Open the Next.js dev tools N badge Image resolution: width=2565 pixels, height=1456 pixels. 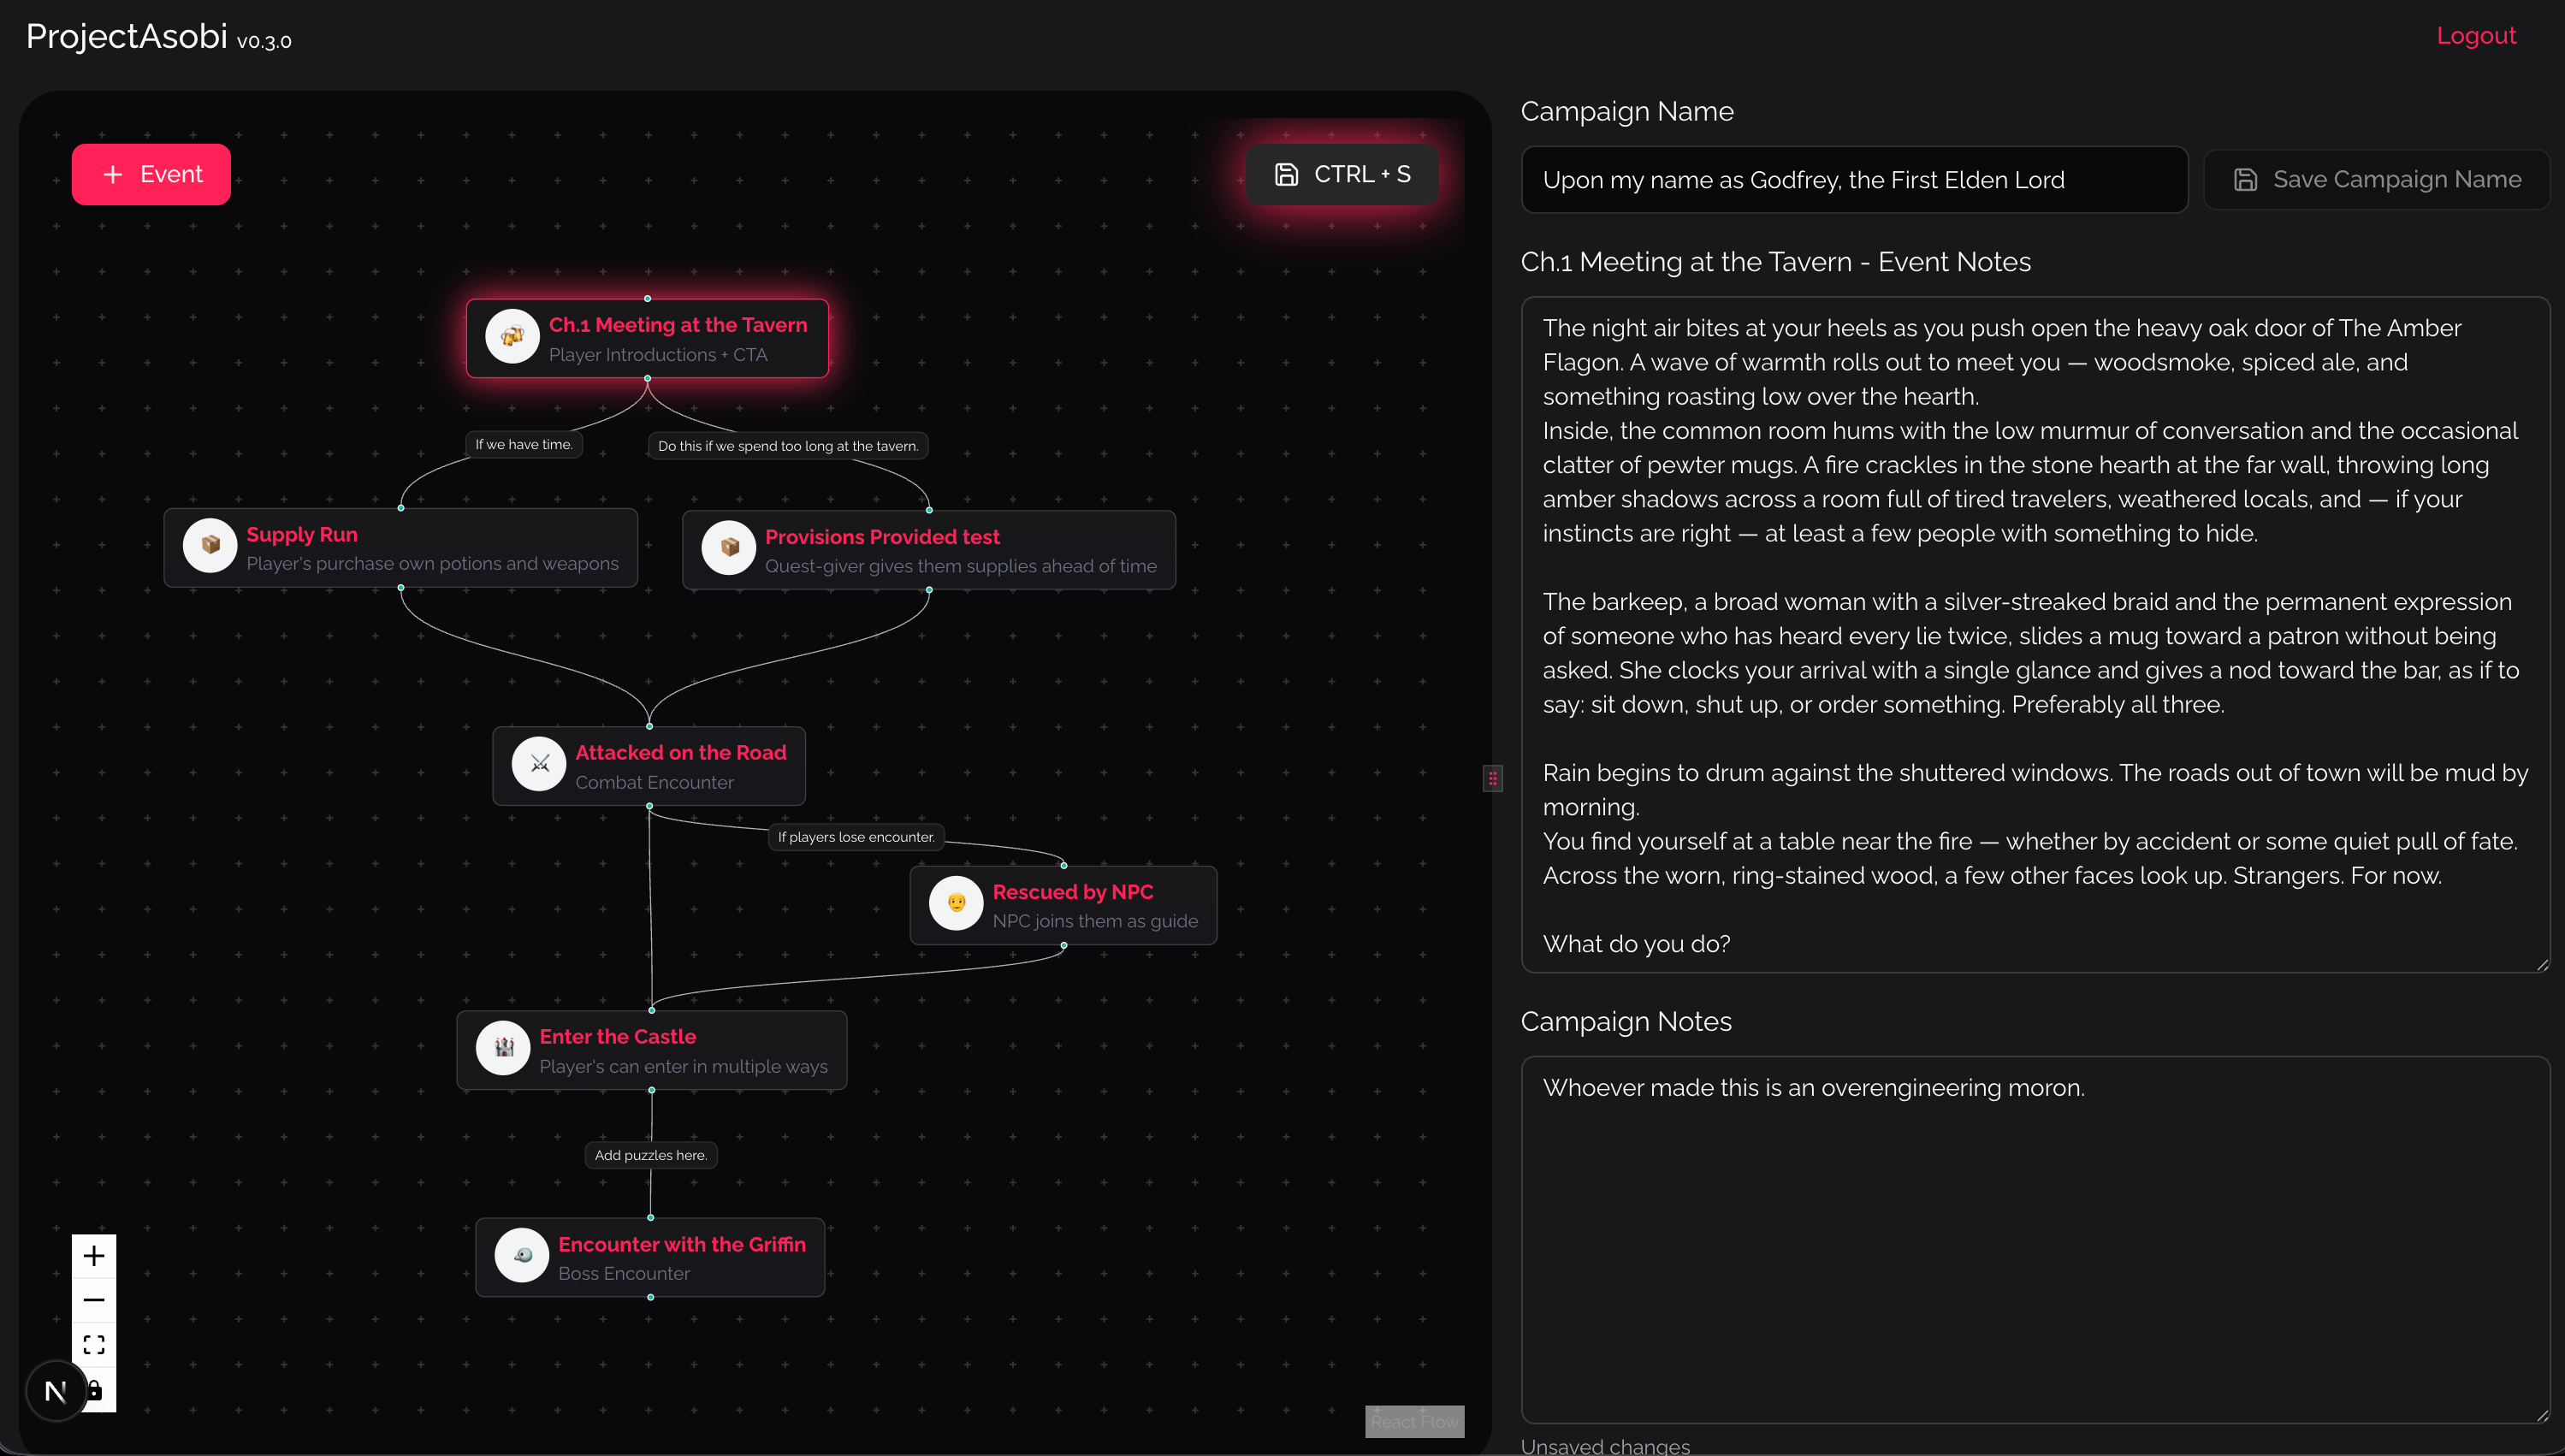click(55, 1389)
